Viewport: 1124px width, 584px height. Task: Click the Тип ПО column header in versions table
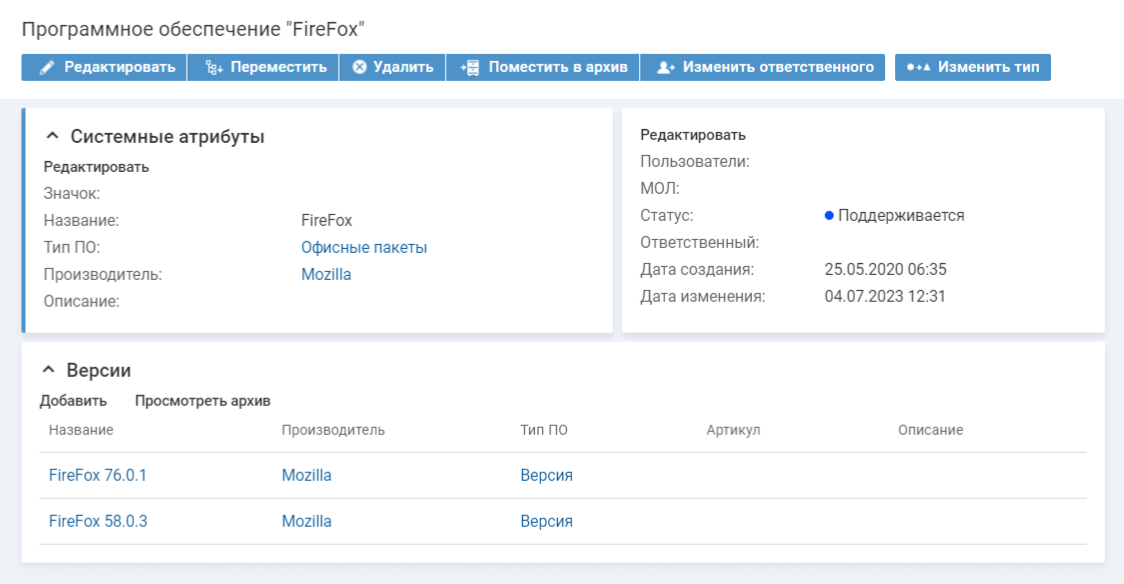pos(544,430)
